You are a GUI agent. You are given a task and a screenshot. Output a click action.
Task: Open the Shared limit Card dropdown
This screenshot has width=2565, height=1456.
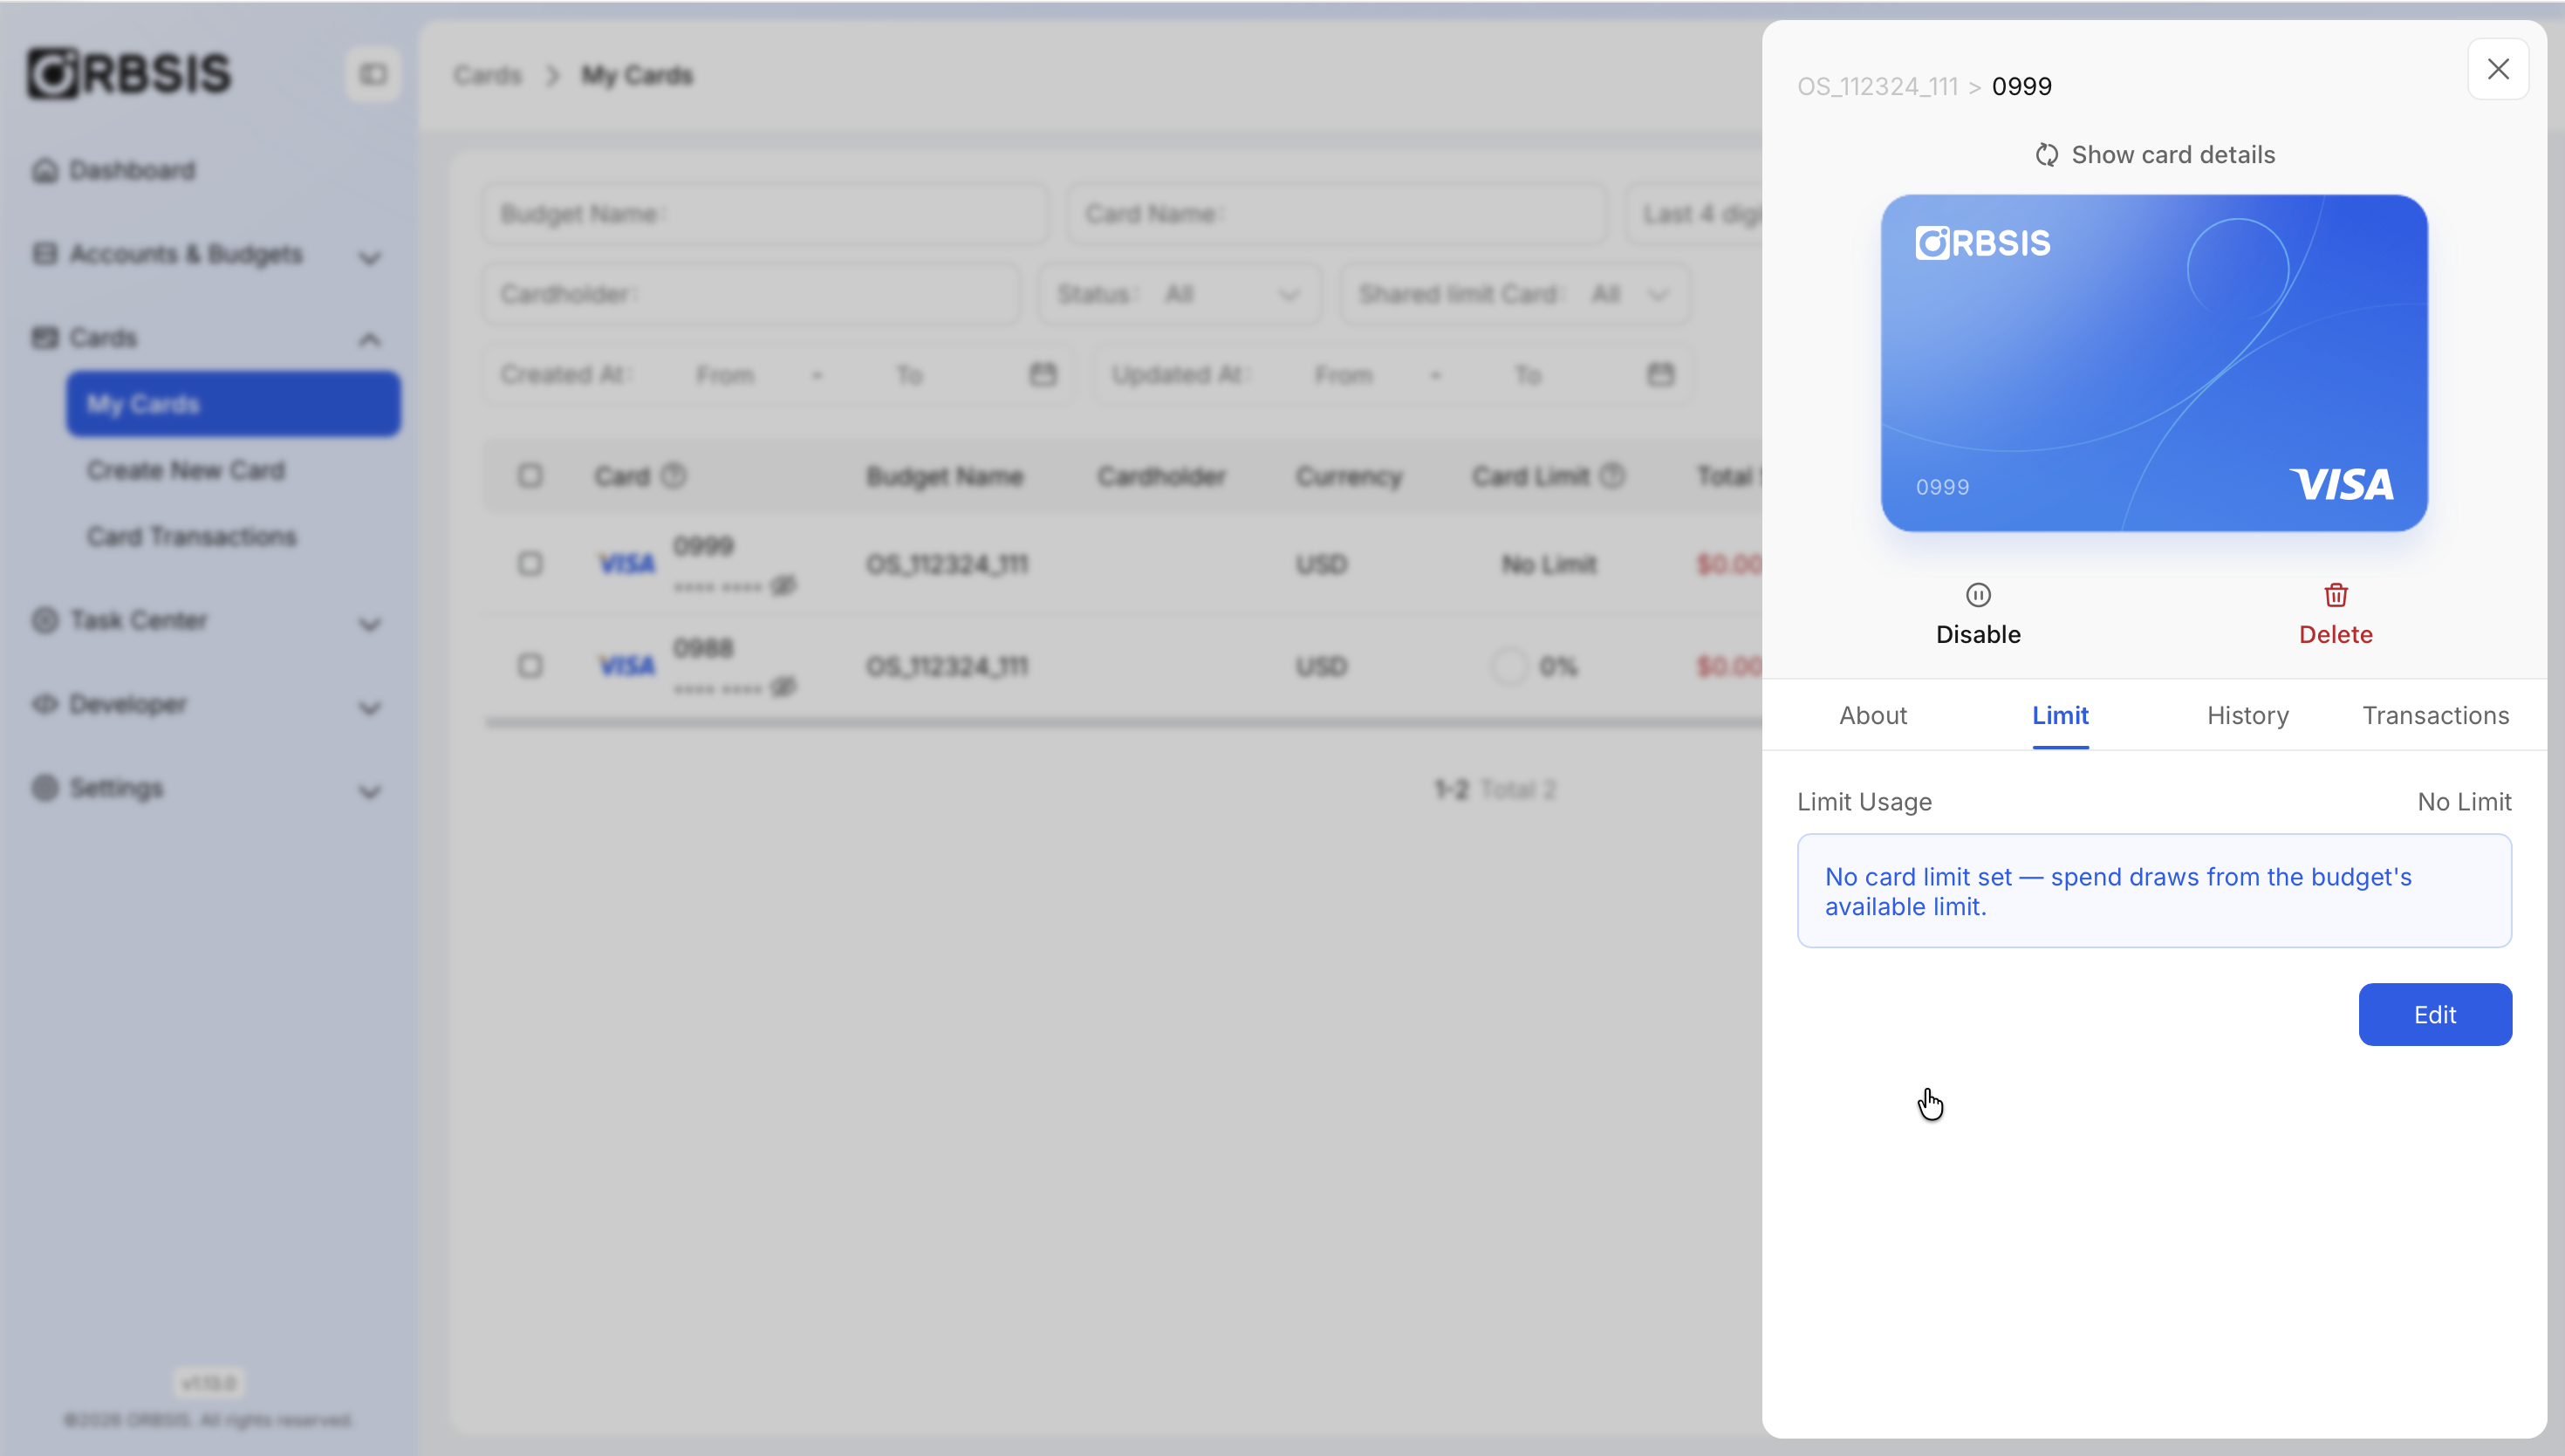(1515, 294)
